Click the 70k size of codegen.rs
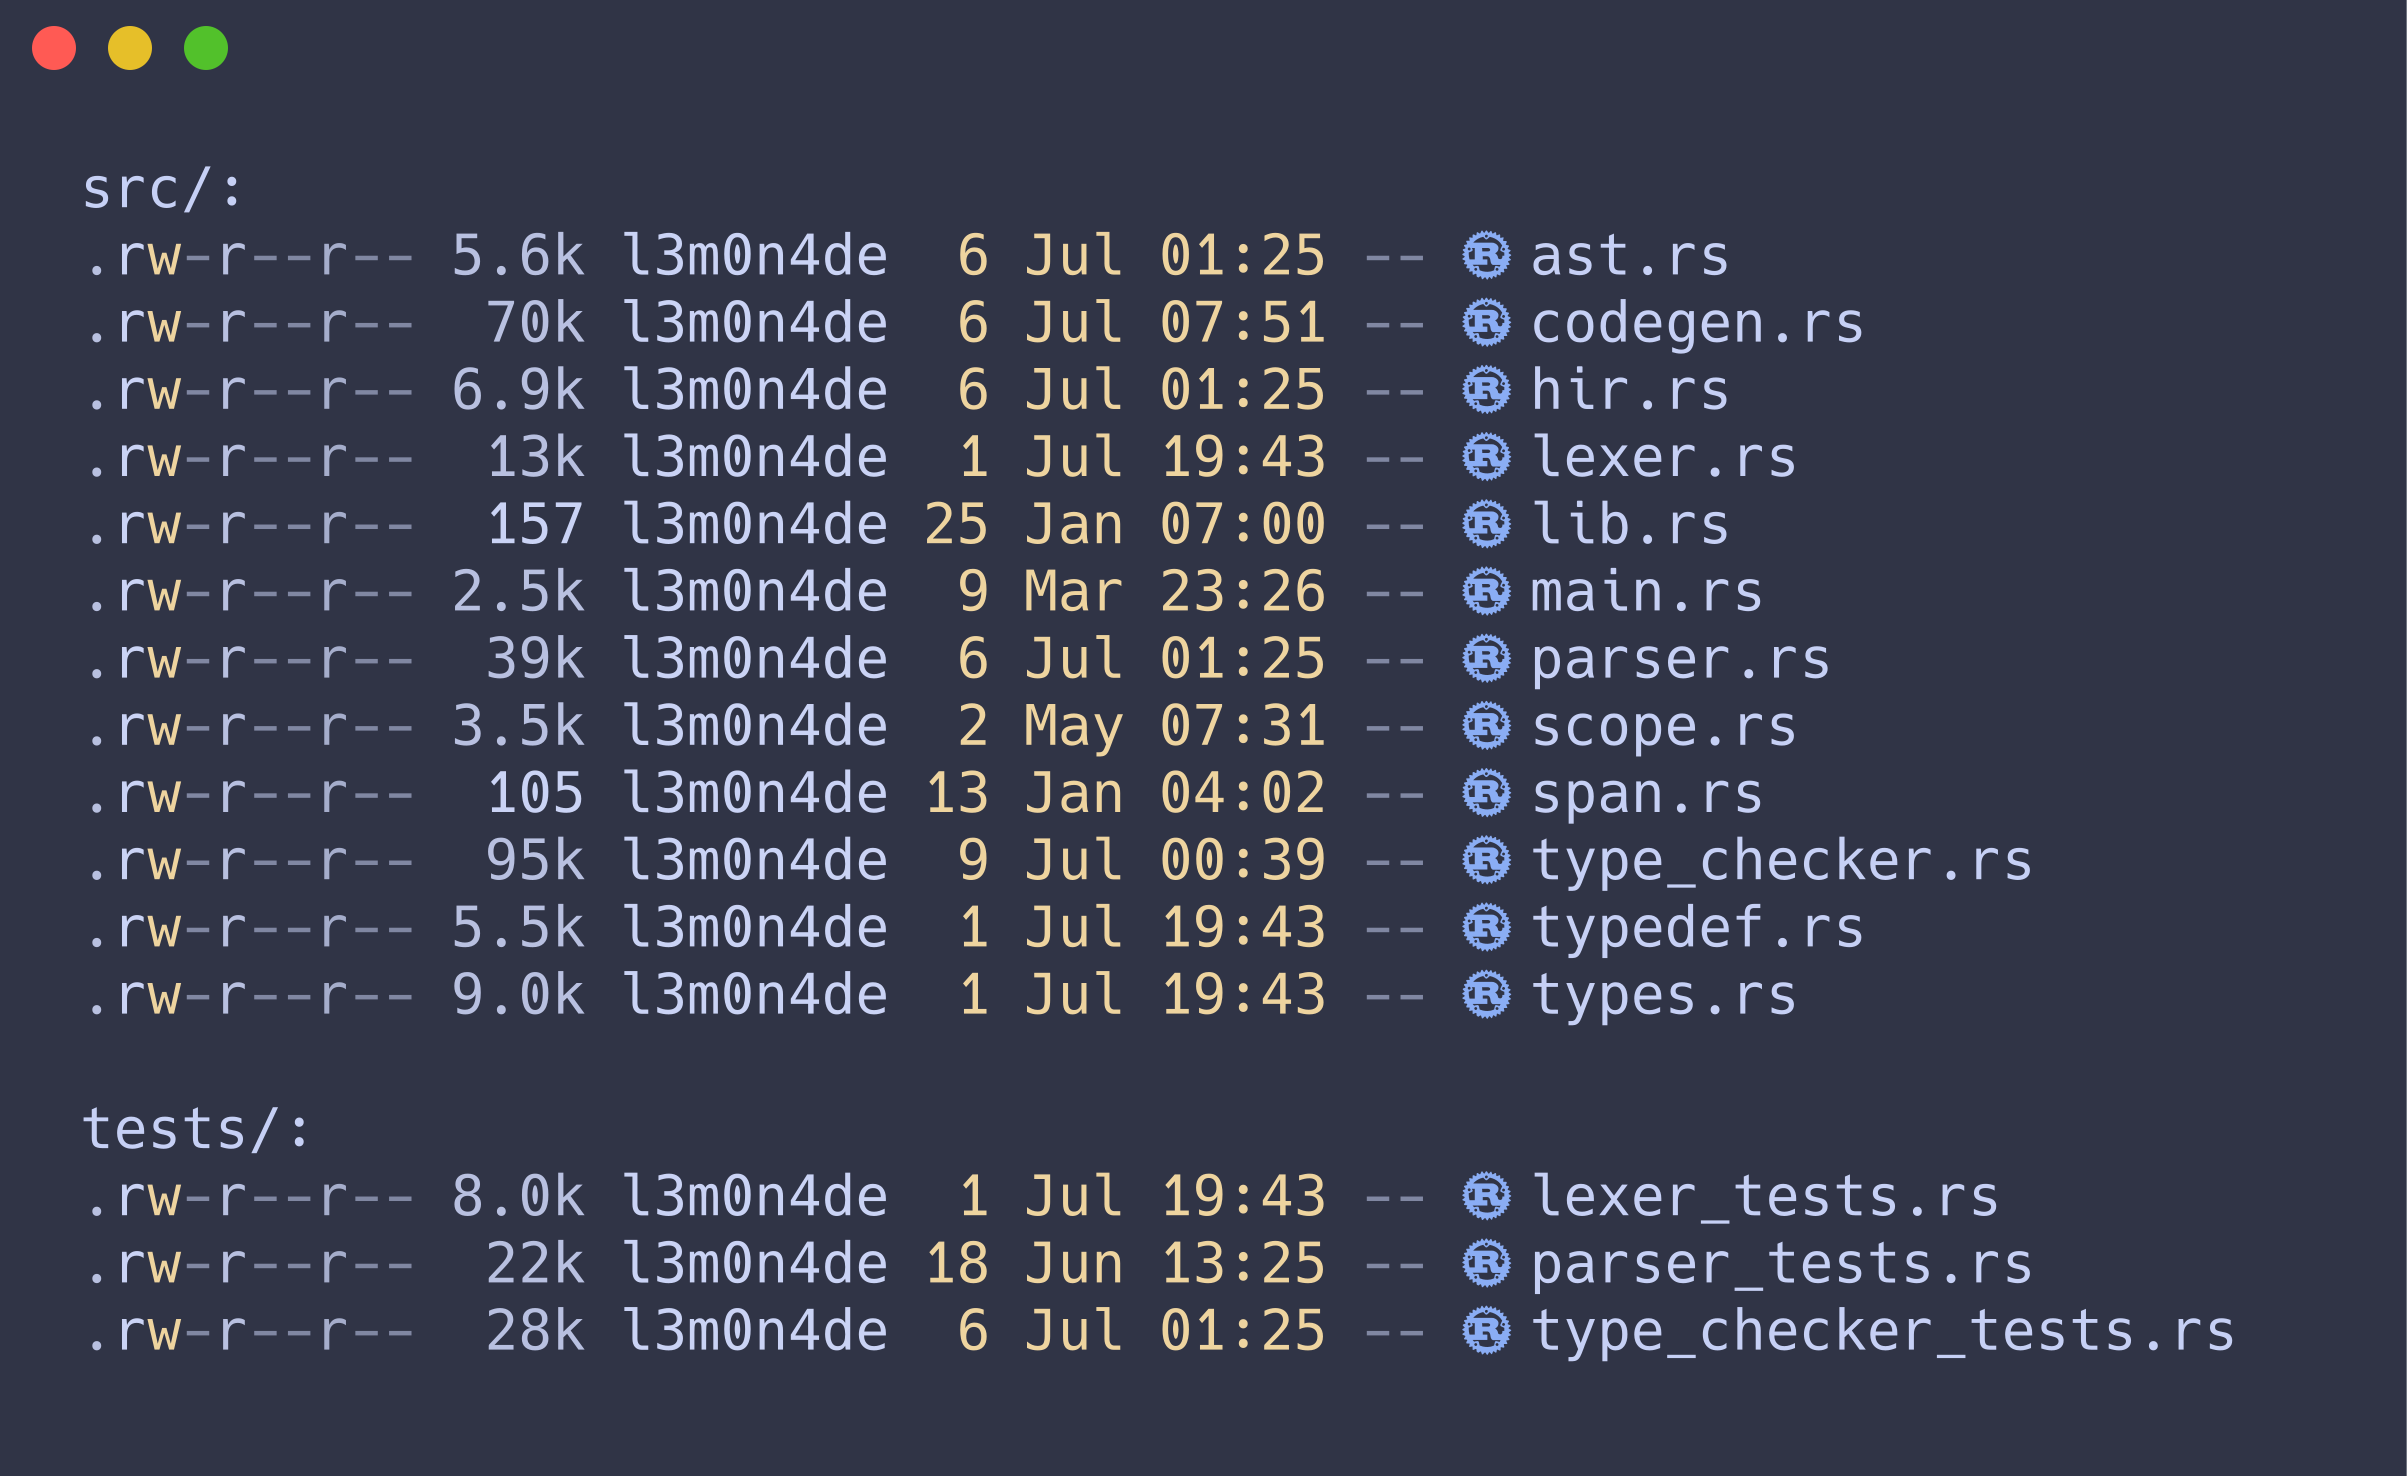The image size is (2407, 1476). pos(535,323)
